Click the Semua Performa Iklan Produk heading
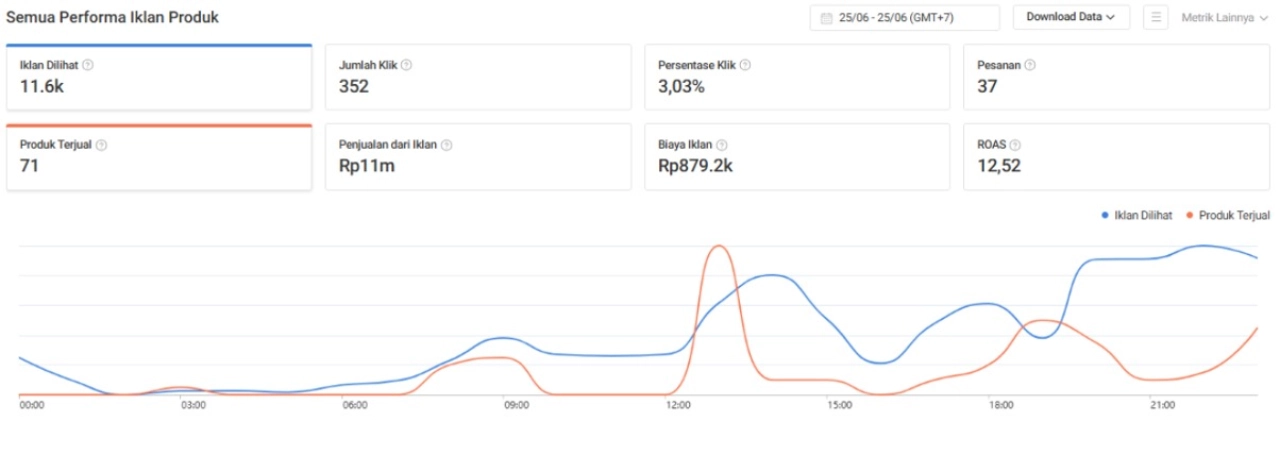 tap(112, 17)
